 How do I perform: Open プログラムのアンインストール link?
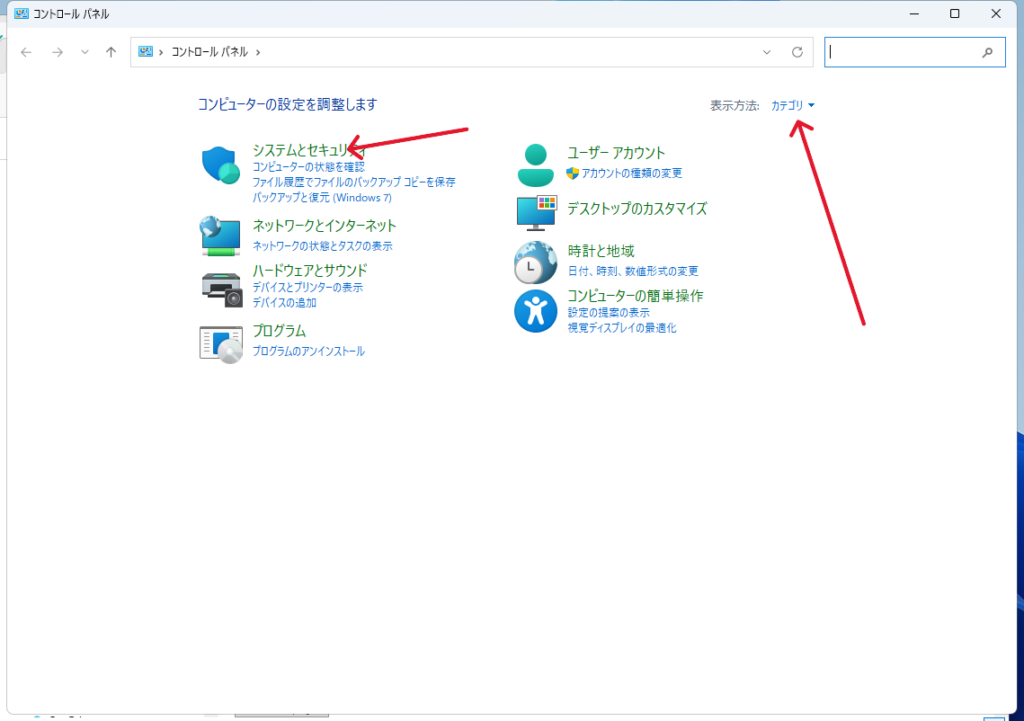[308, 351]
